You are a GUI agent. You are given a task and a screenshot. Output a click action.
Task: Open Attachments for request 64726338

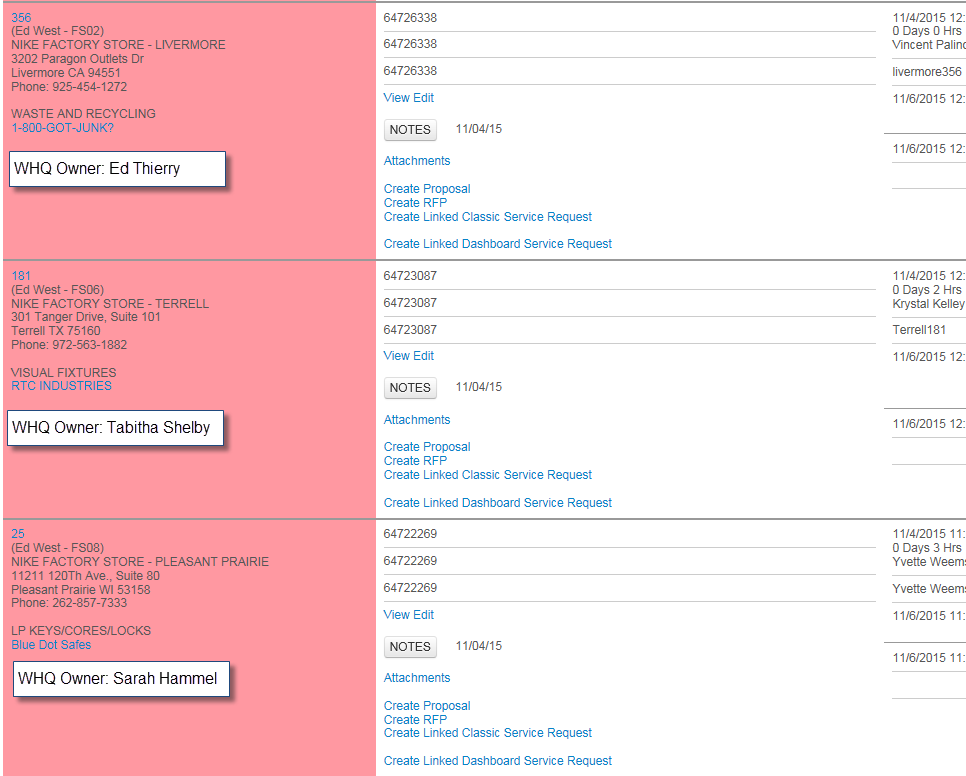click(417, 161)
